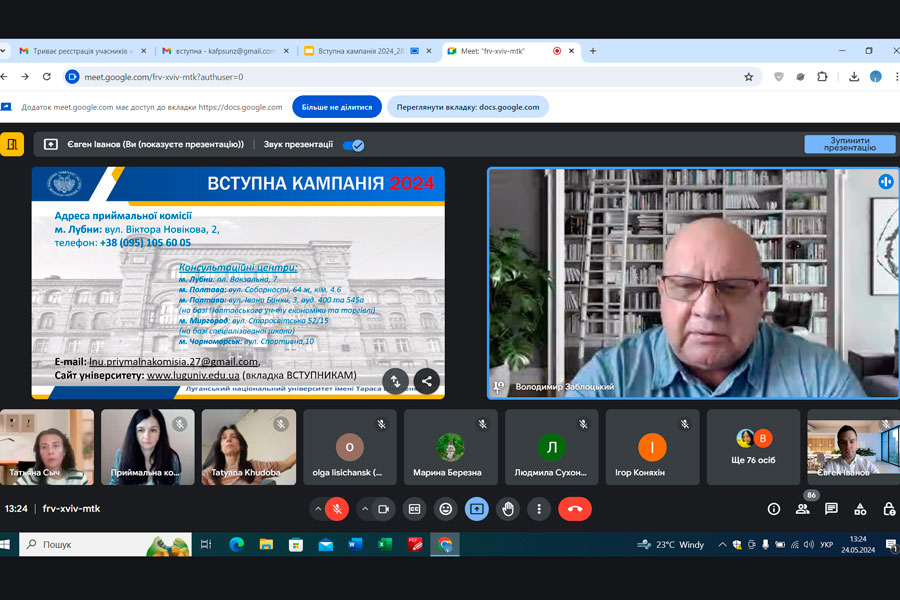Image resolution: width=900 pixels, height=600 pixels.
Task: Open the Chrome three-dot menu
Action: pyautogui.click(x=897, y=76)
